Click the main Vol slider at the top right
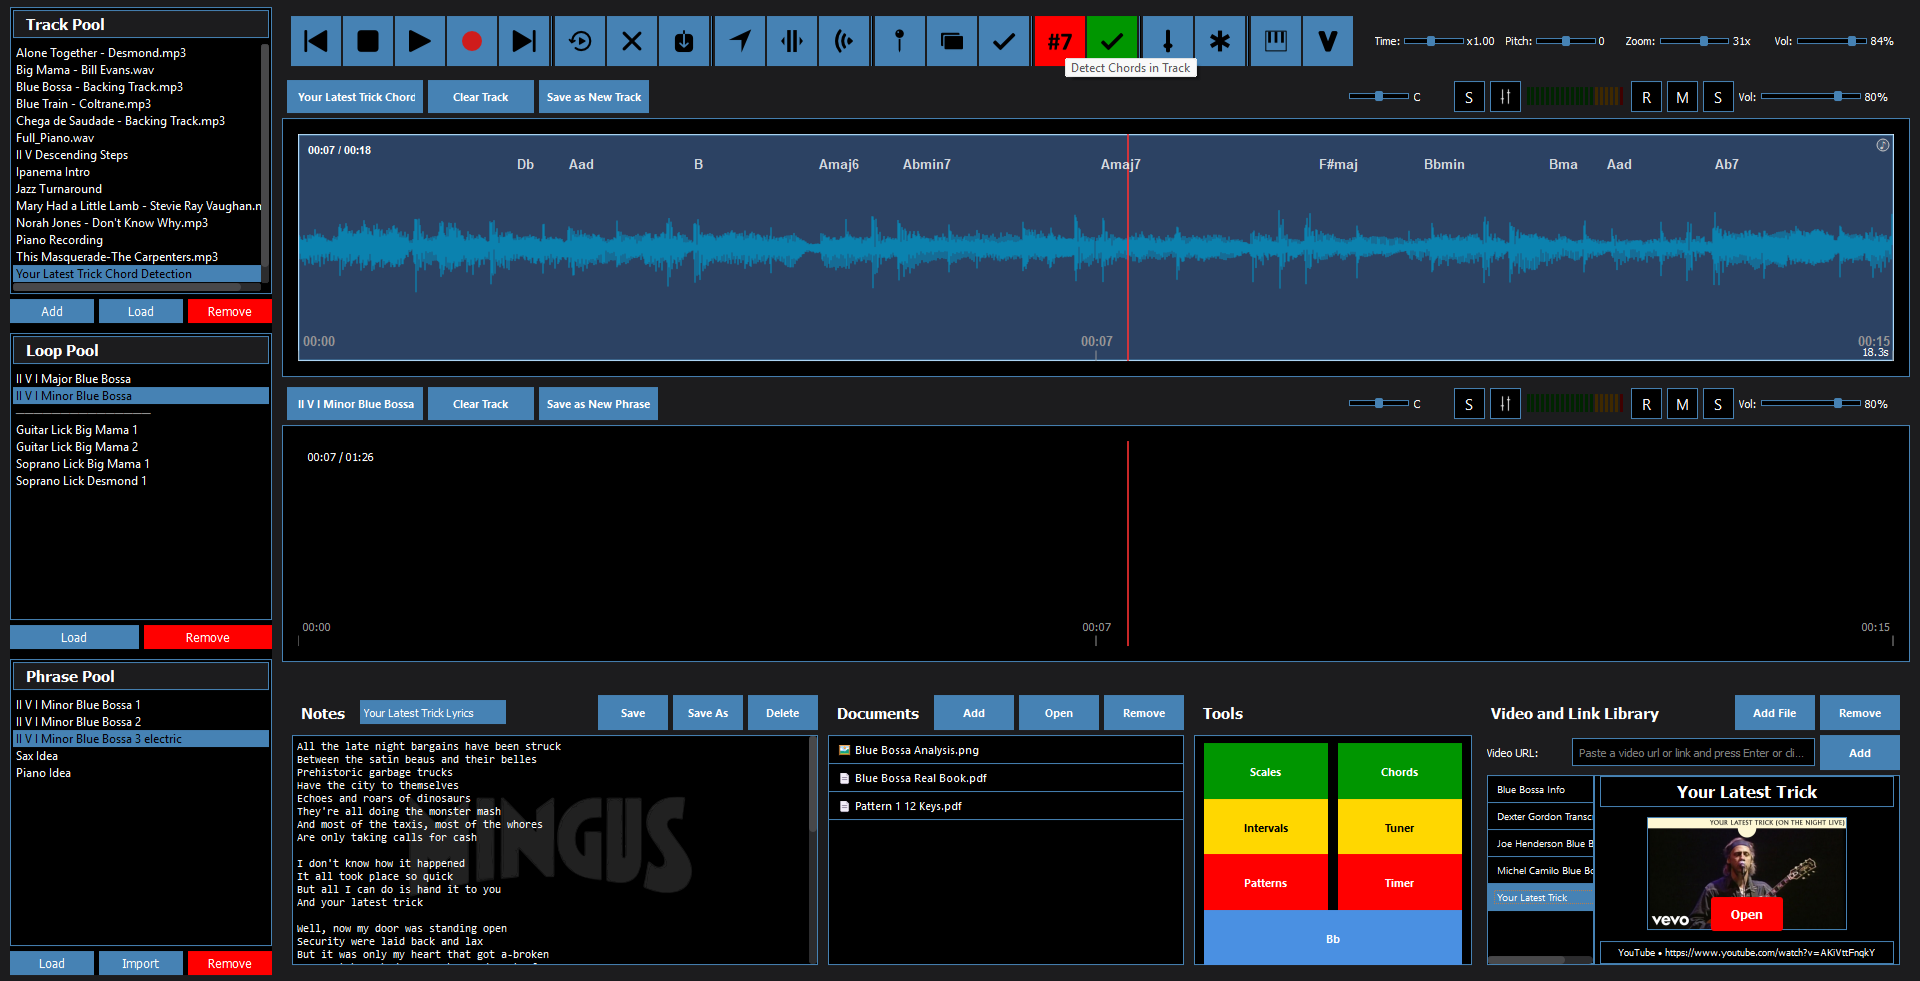This screenshot has width=1920, height=981. (1830, 41)
